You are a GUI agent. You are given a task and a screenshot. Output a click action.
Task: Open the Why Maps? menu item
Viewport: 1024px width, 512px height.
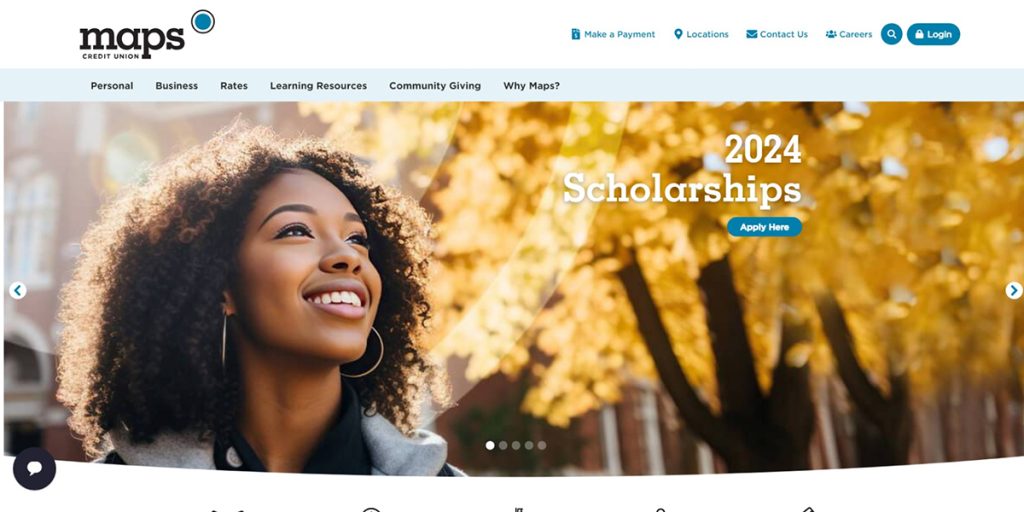tap(531, 86)
